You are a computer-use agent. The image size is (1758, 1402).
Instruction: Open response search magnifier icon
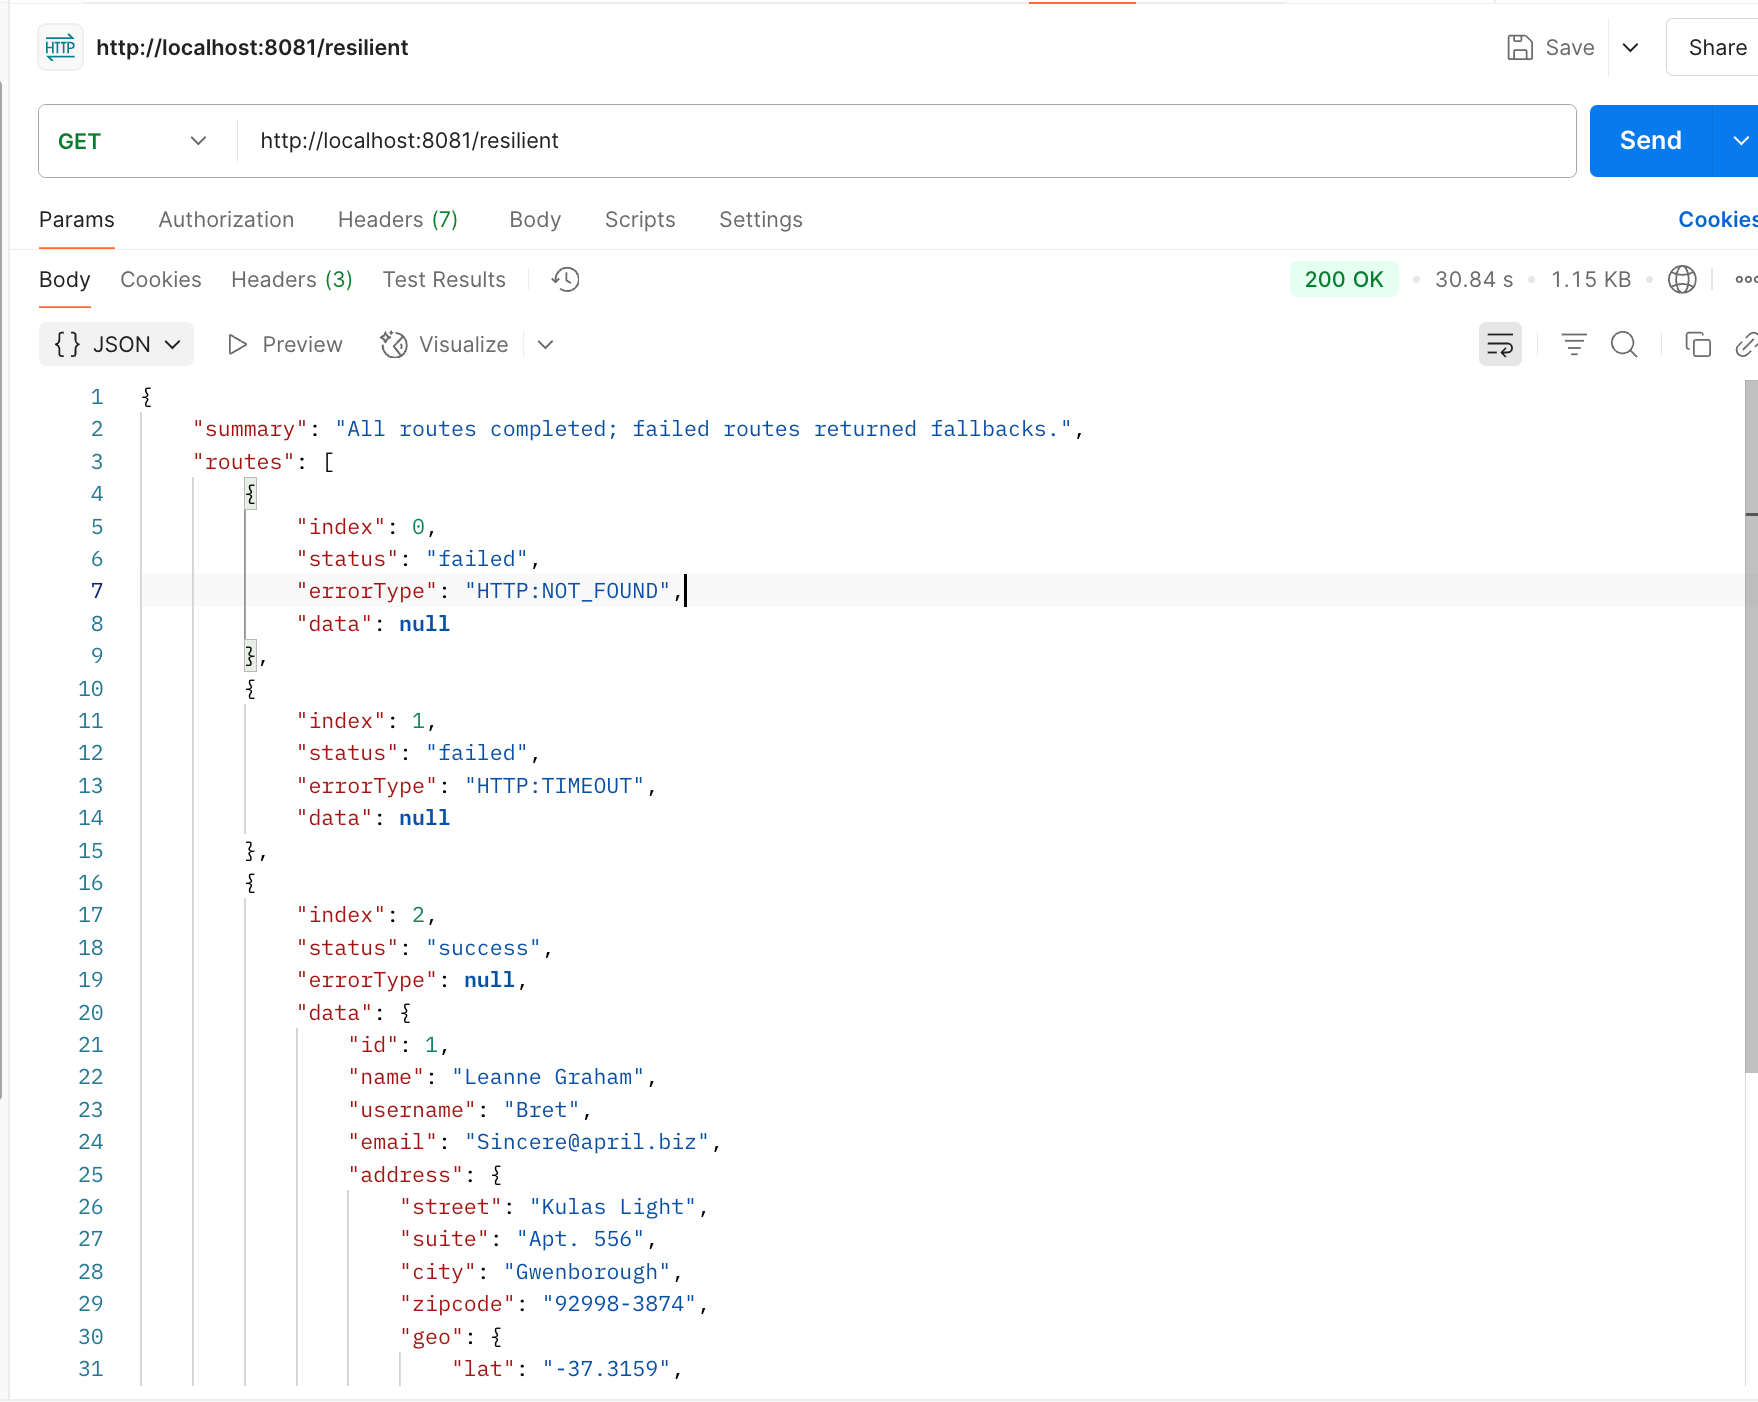1624,345
